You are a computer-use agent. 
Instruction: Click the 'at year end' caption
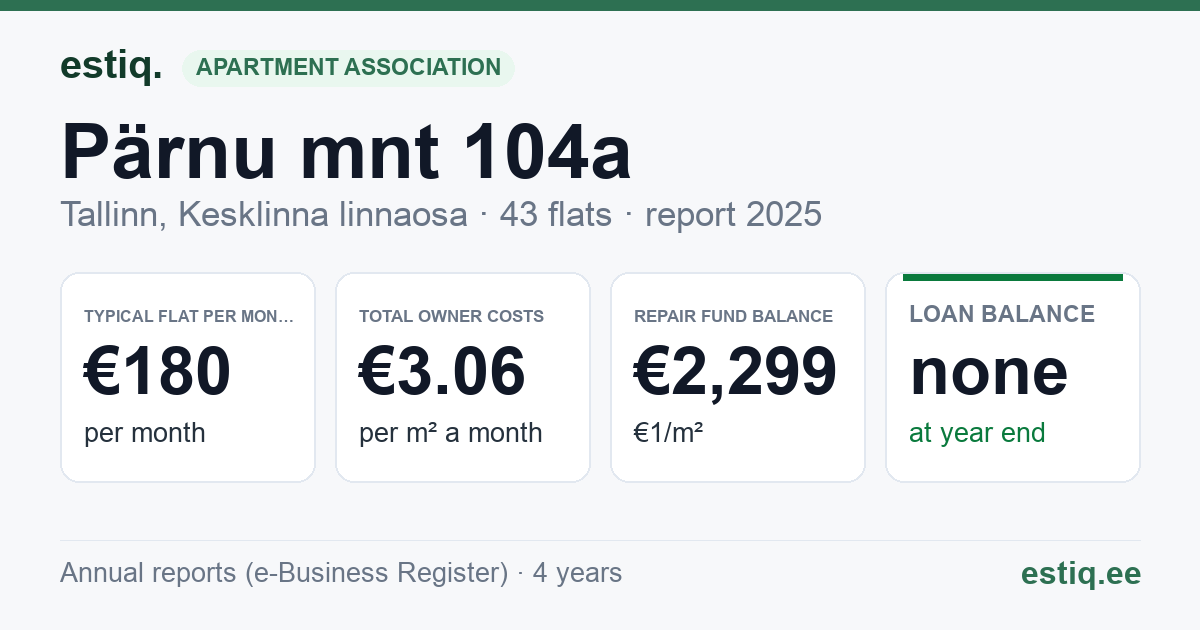tap(977, 433)
